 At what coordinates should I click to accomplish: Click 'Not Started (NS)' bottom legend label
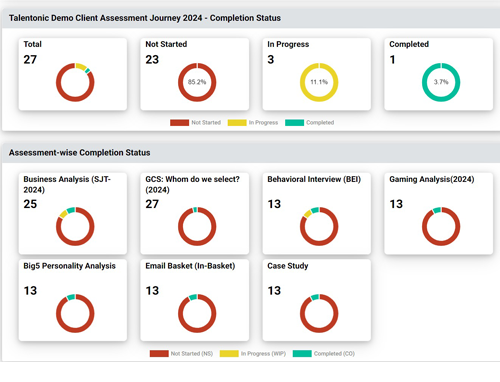click(192, 354)
